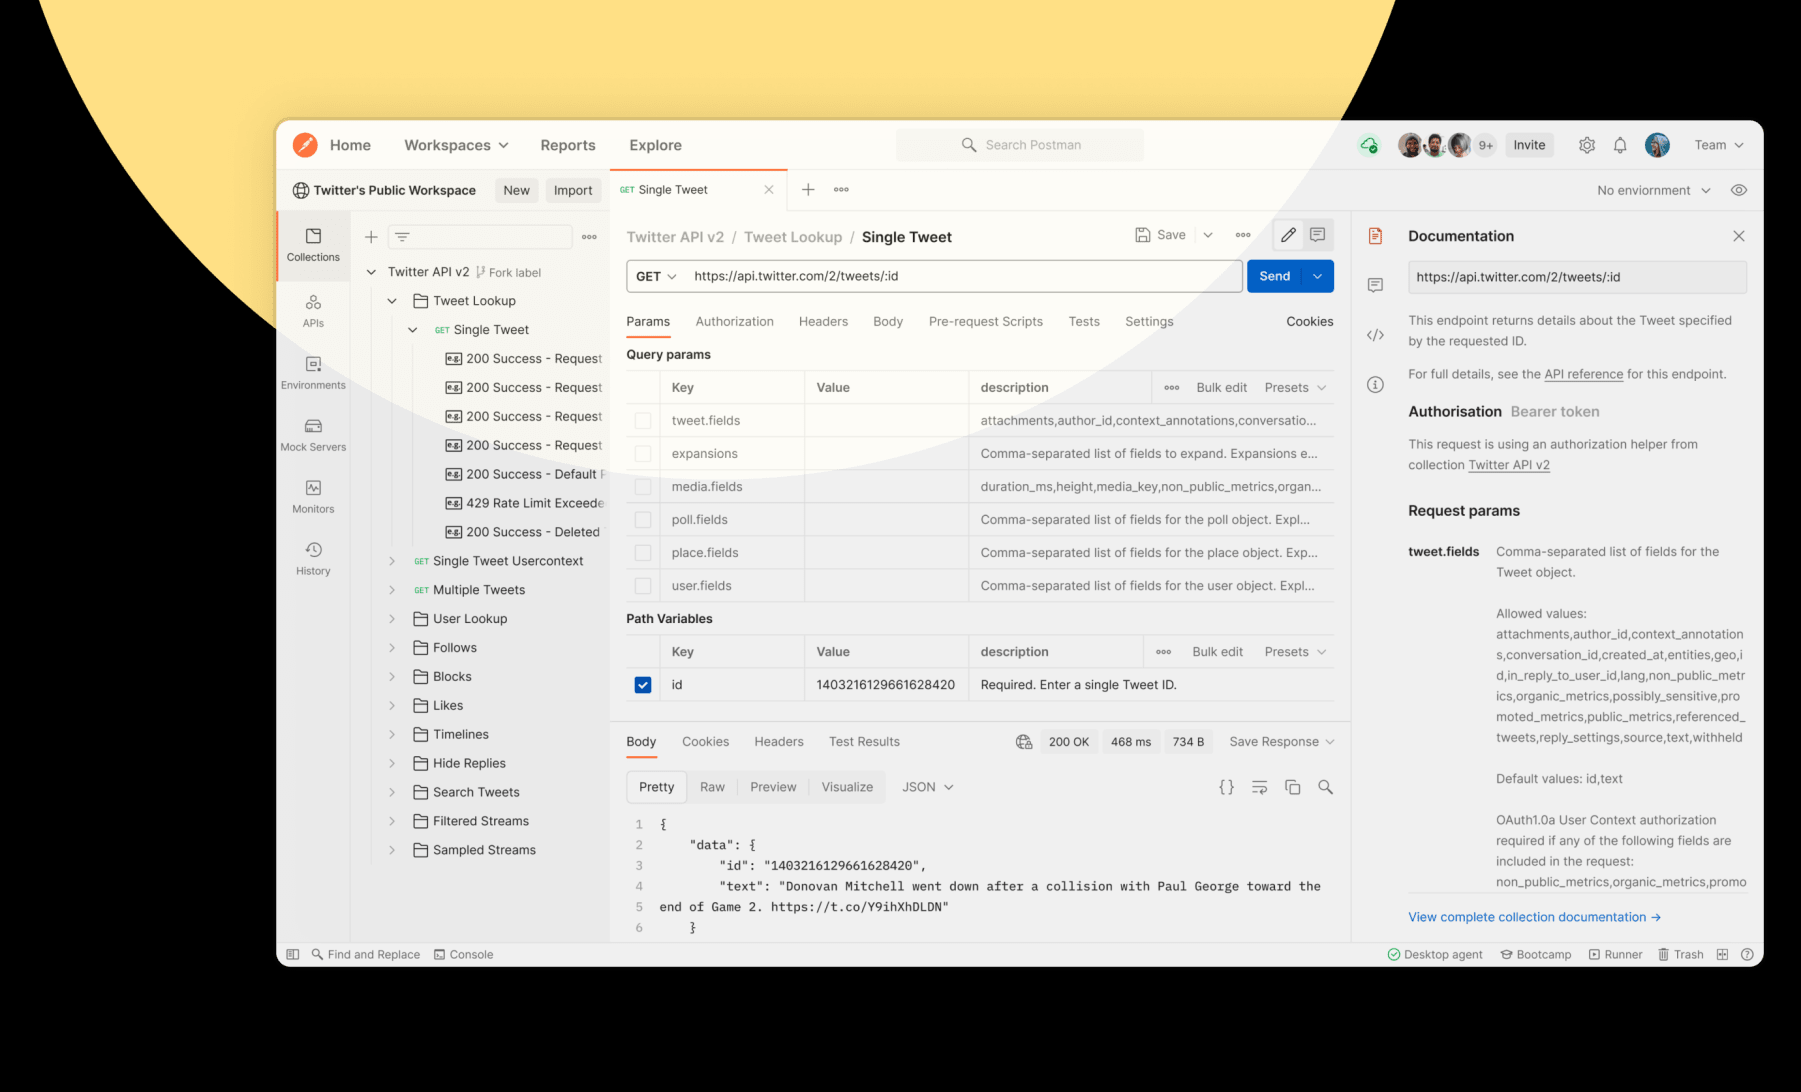Open View complete collection documentation link
Screen dimensions: 1801x1092
1534,917
